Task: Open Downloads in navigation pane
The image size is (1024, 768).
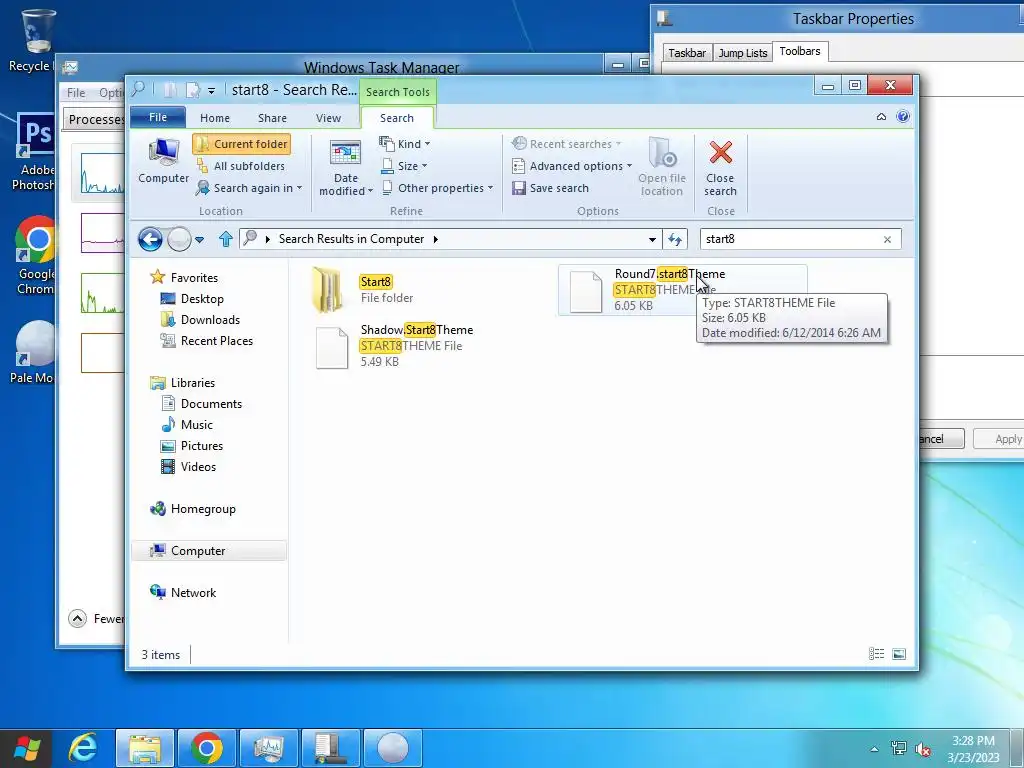Action: (x=210, y=320)
